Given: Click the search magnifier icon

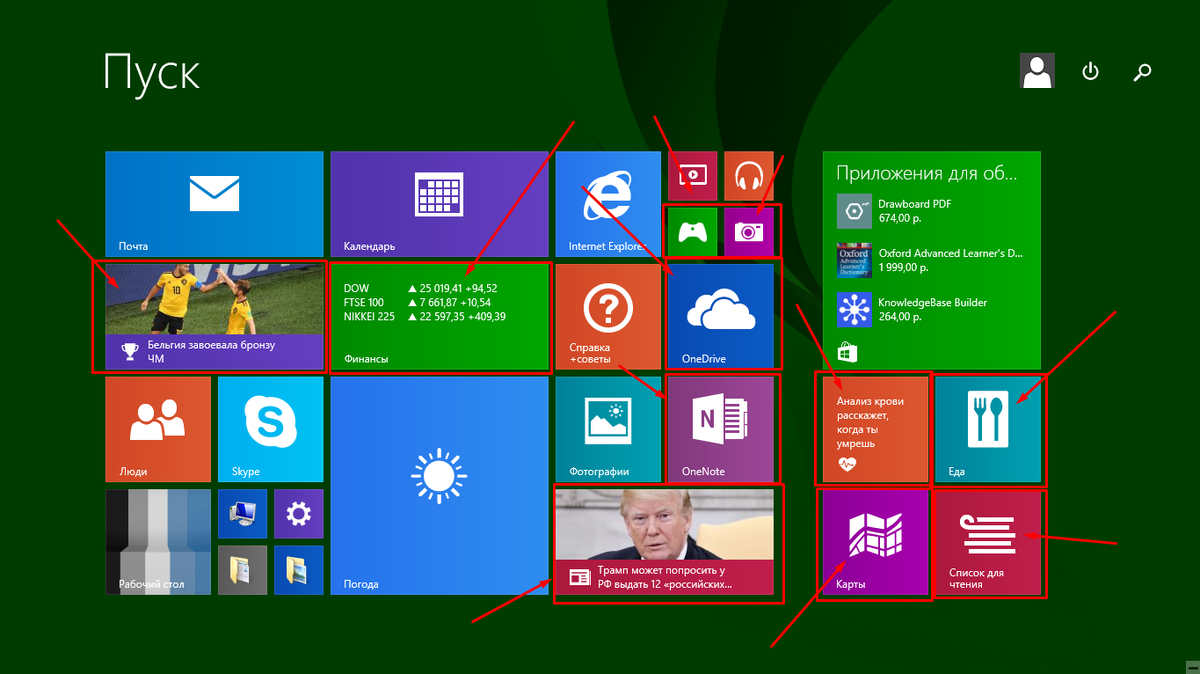Looking at the screenshot, I should 1142,72.
